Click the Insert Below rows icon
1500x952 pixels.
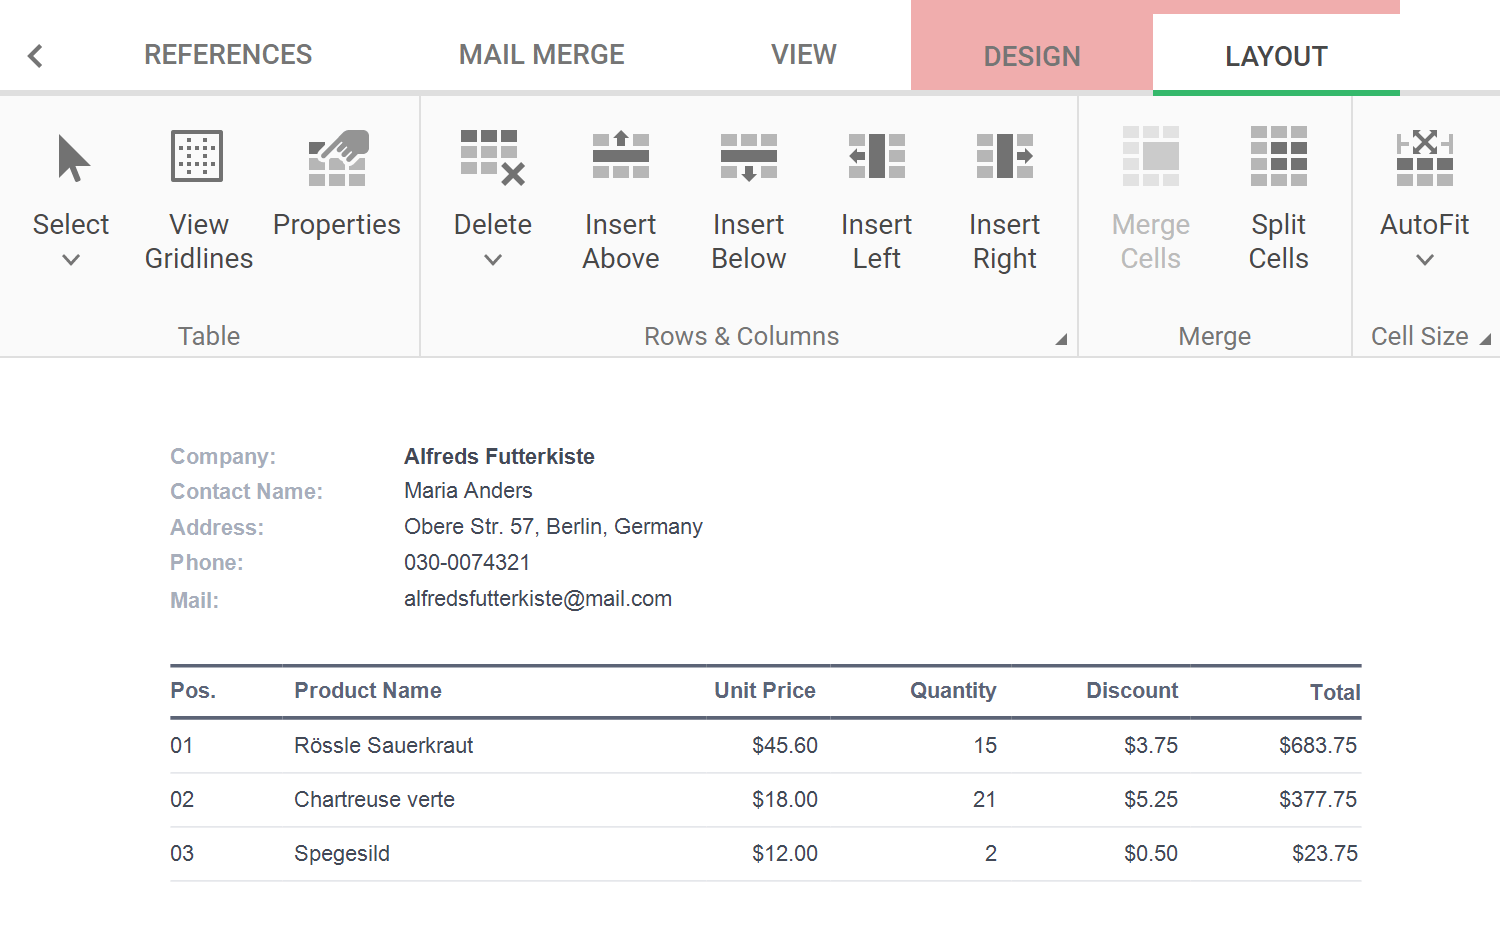coord(748,157)
